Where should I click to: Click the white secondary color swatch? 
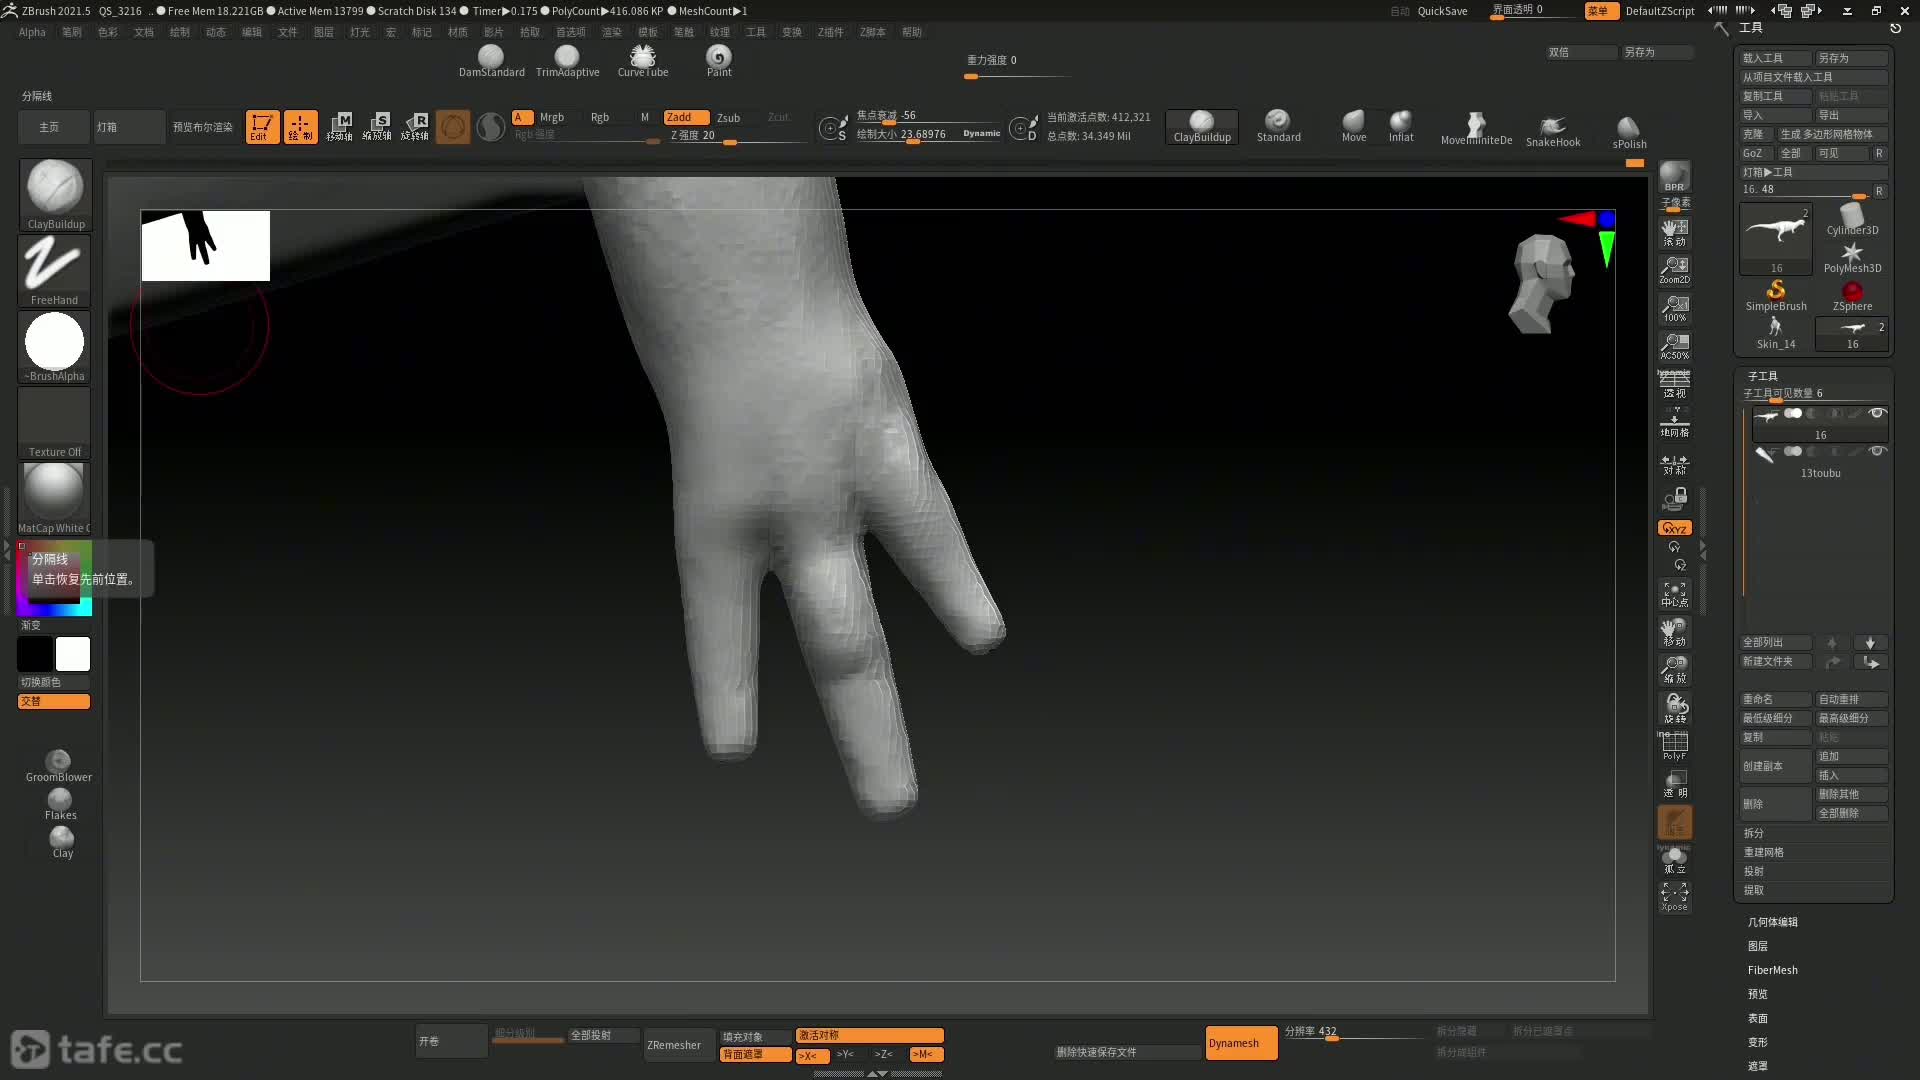72,654
